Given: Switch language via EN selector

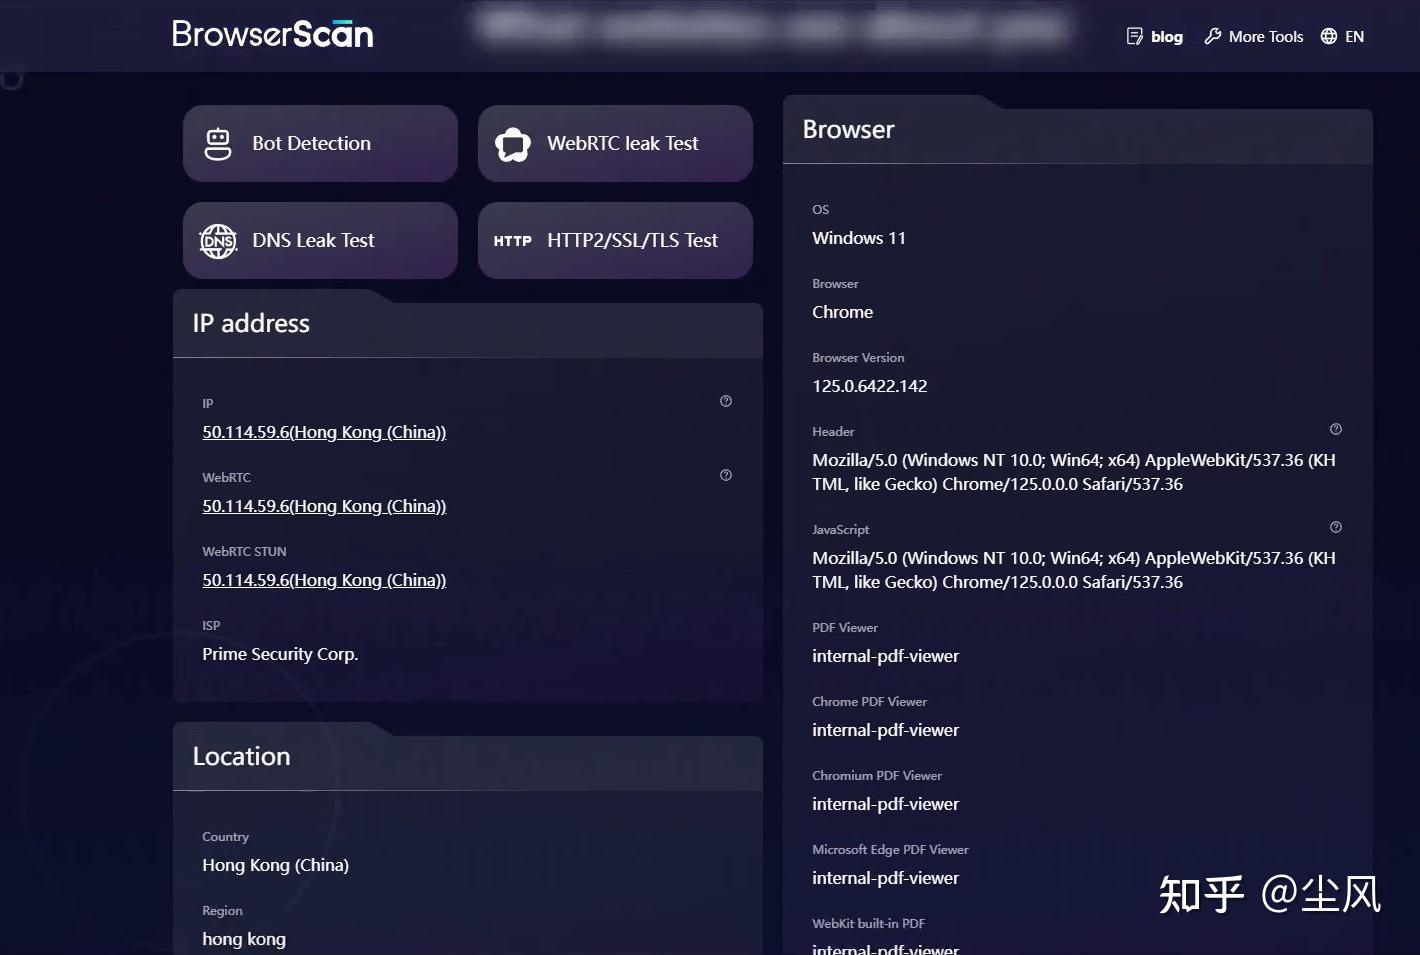Looking at the screenshot, I should coord(1354,36).
